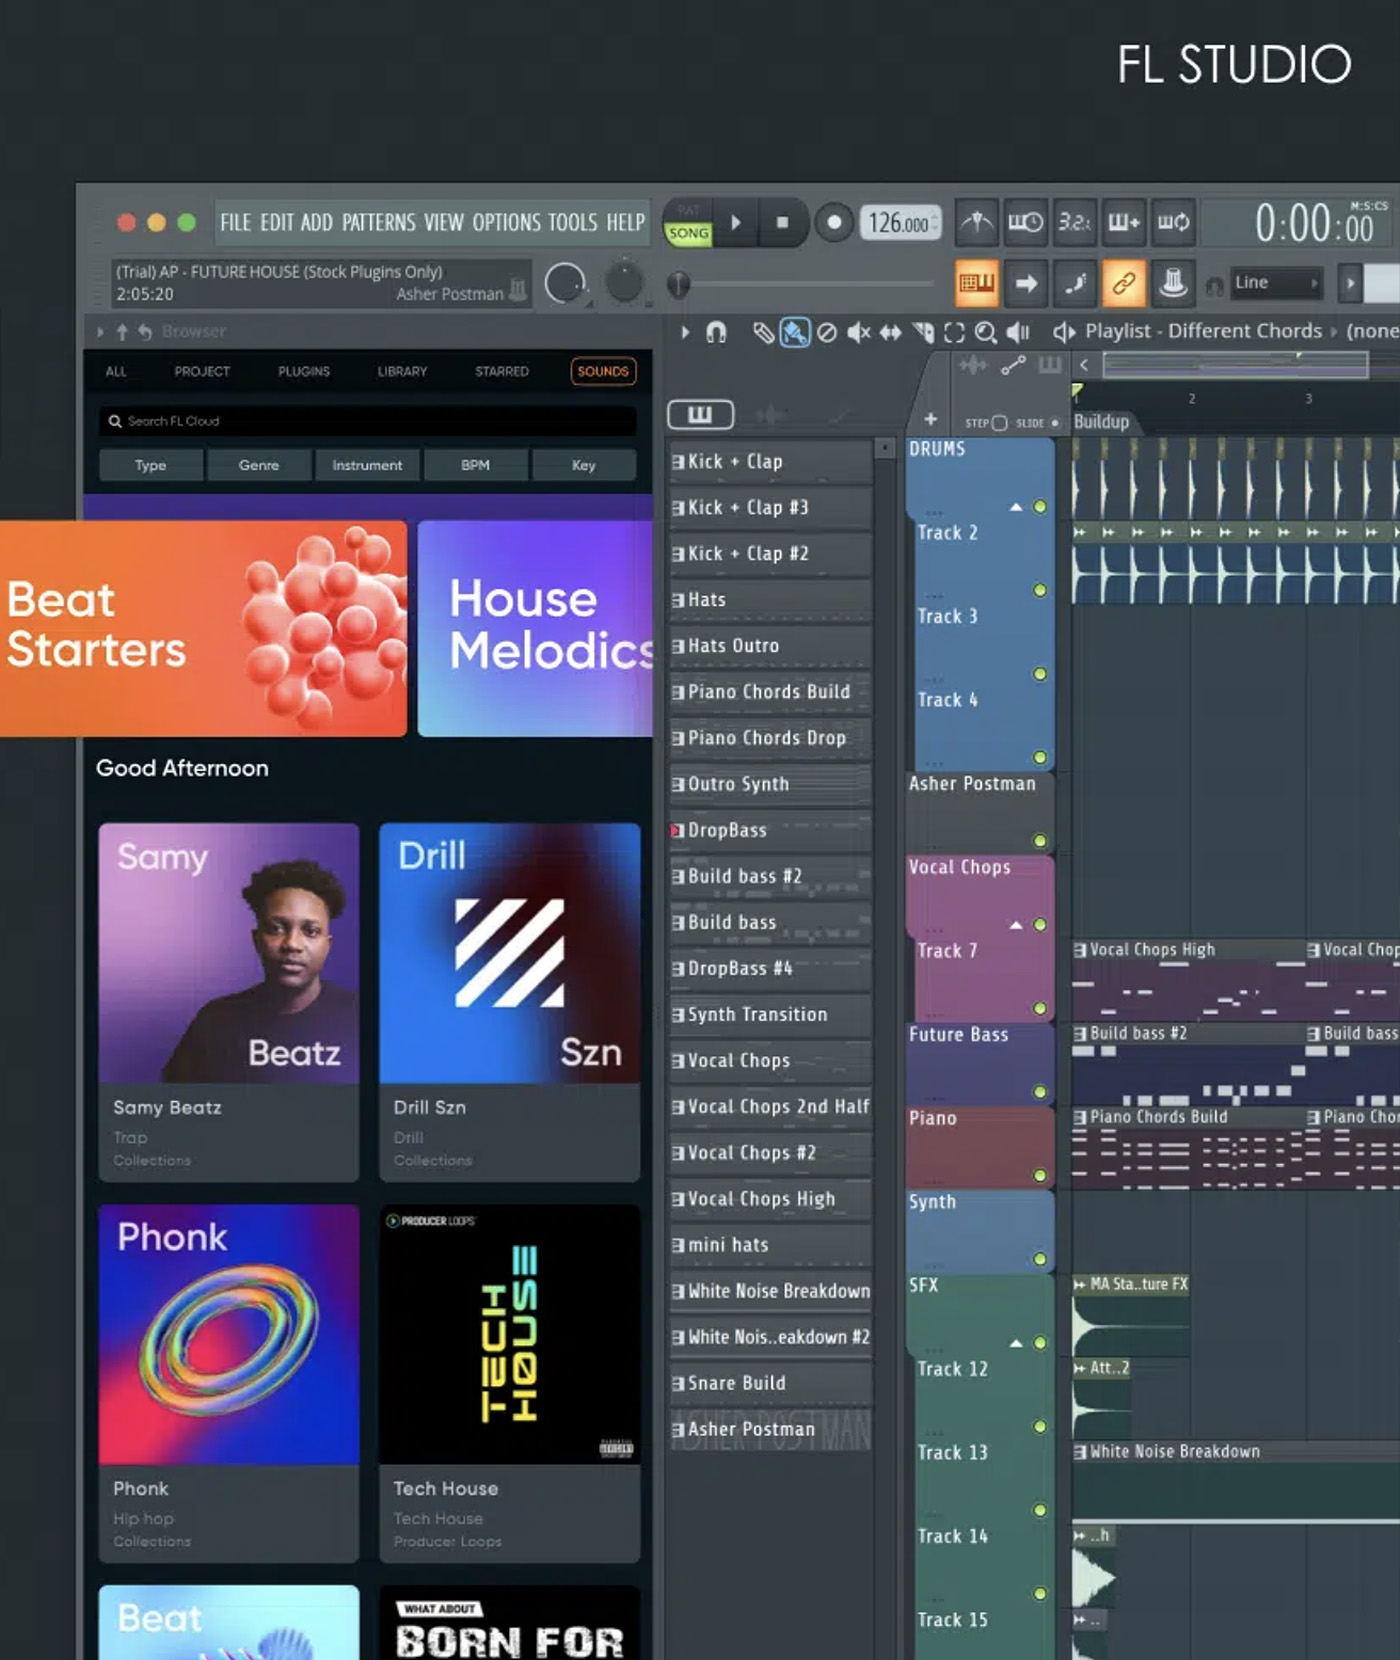This screenshot has height=1660, width=1400.
Task: Select the Slip tool
Action: point(890,332)
